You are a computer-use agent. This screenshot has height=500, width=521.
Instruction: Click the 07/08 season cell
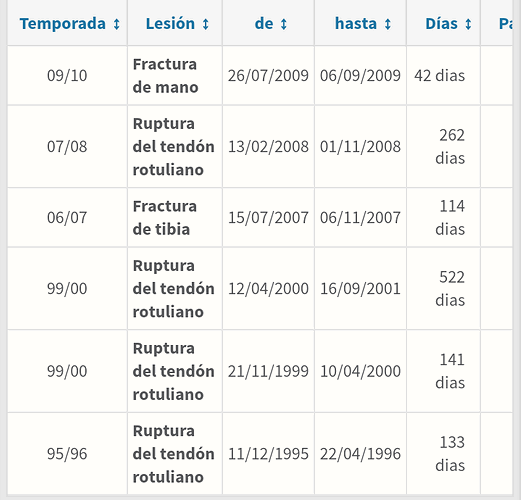[67, 147]
